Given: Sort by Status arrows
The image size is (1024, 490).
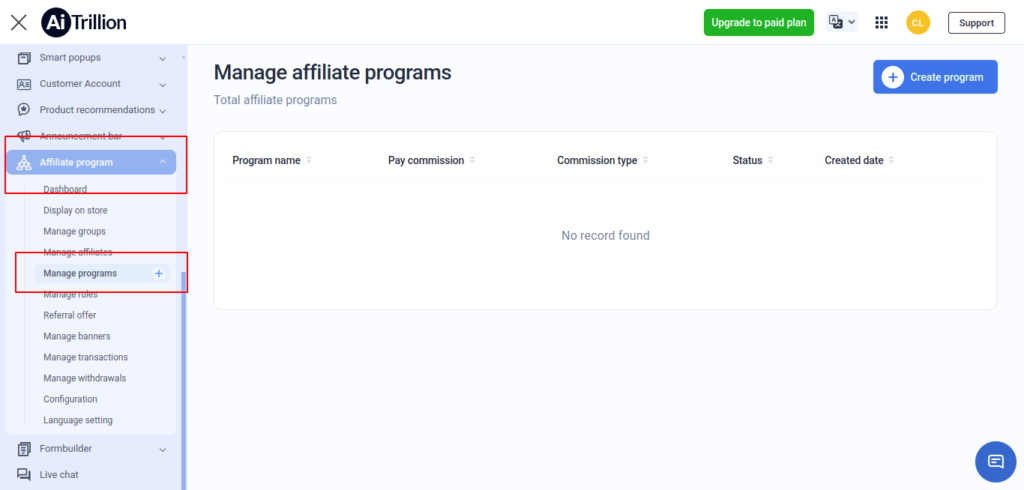Looking at the screenshot, I should (x=771, y=160).
